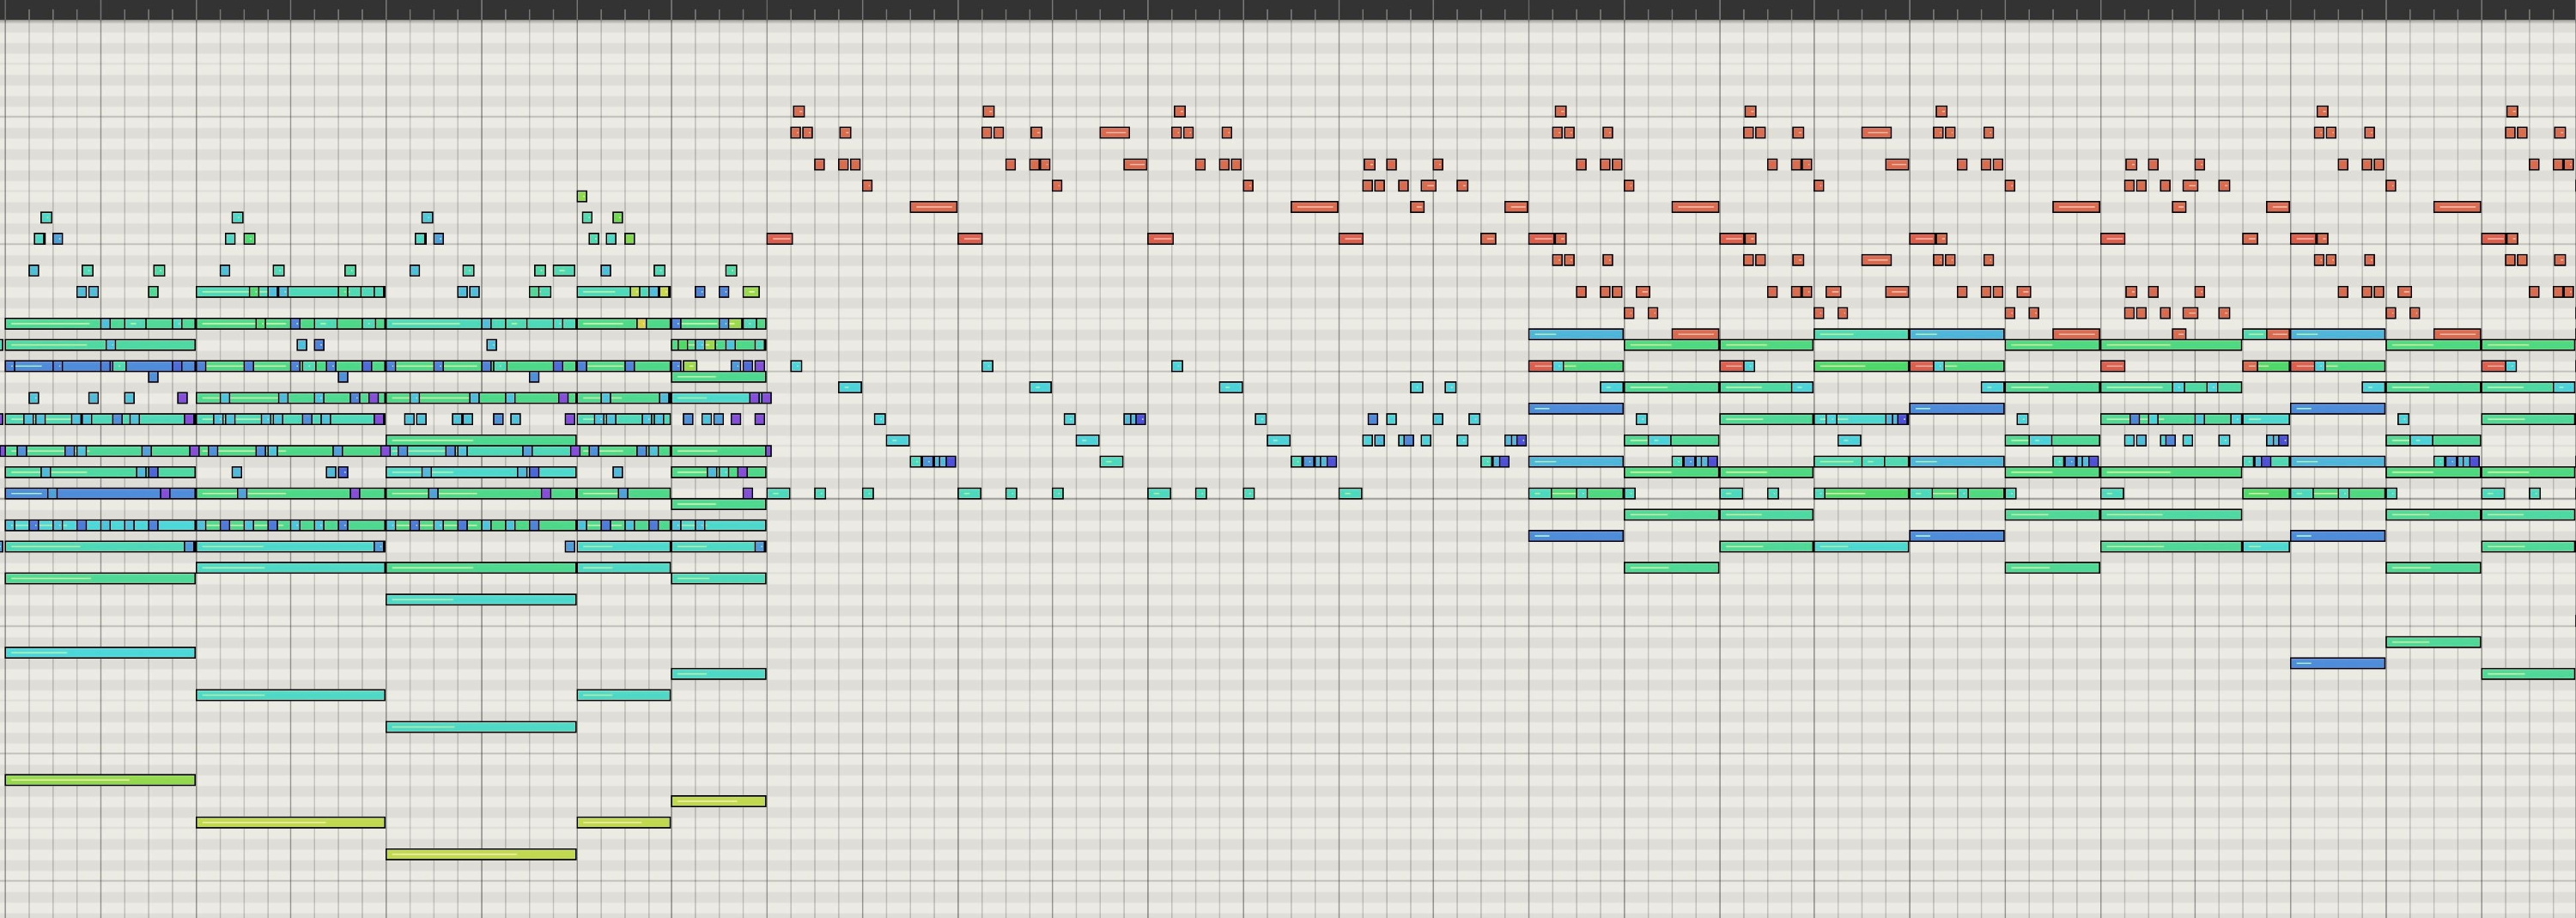Click the topmost red note at far right edge

[x=2512, y=111]
